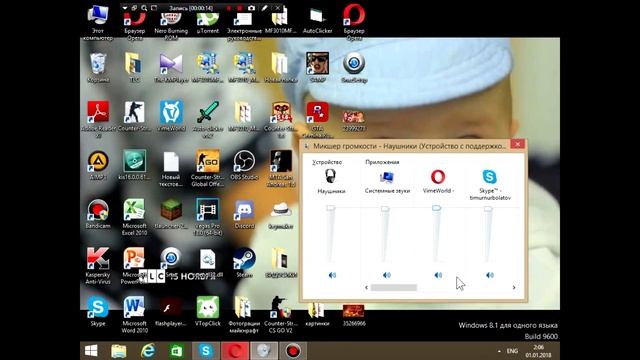The width and height of the screenshot is (640, 360).
Task: Open the flashplayer installer icon
Action: click(x=171, y=312)
